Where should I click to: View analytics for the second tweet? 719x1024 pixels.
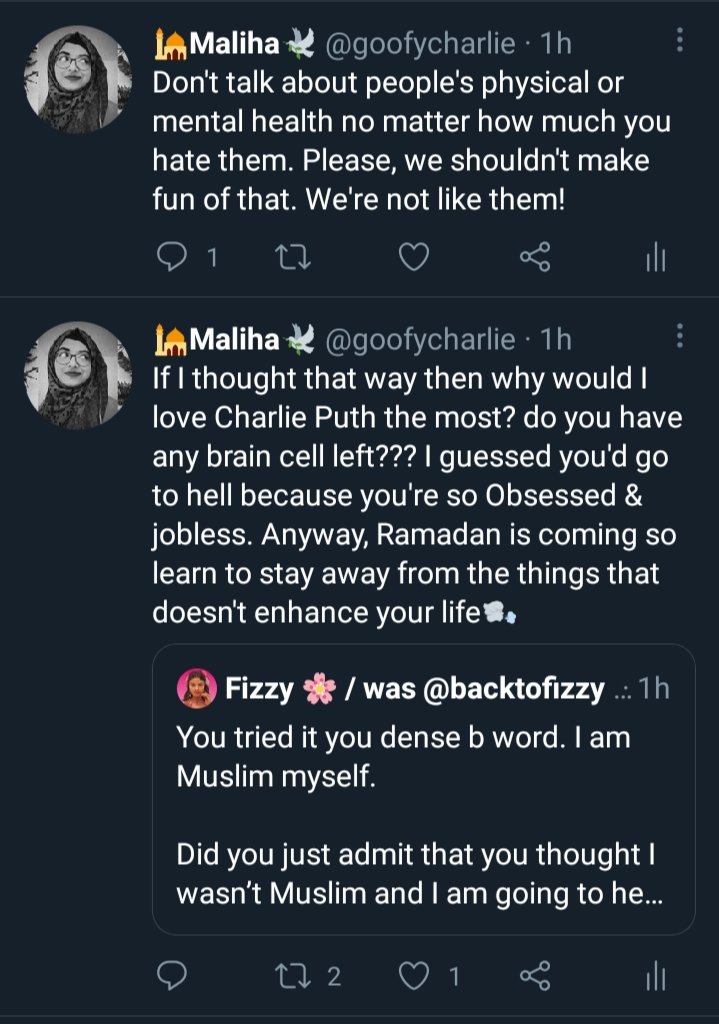click(x=655, y=975)
